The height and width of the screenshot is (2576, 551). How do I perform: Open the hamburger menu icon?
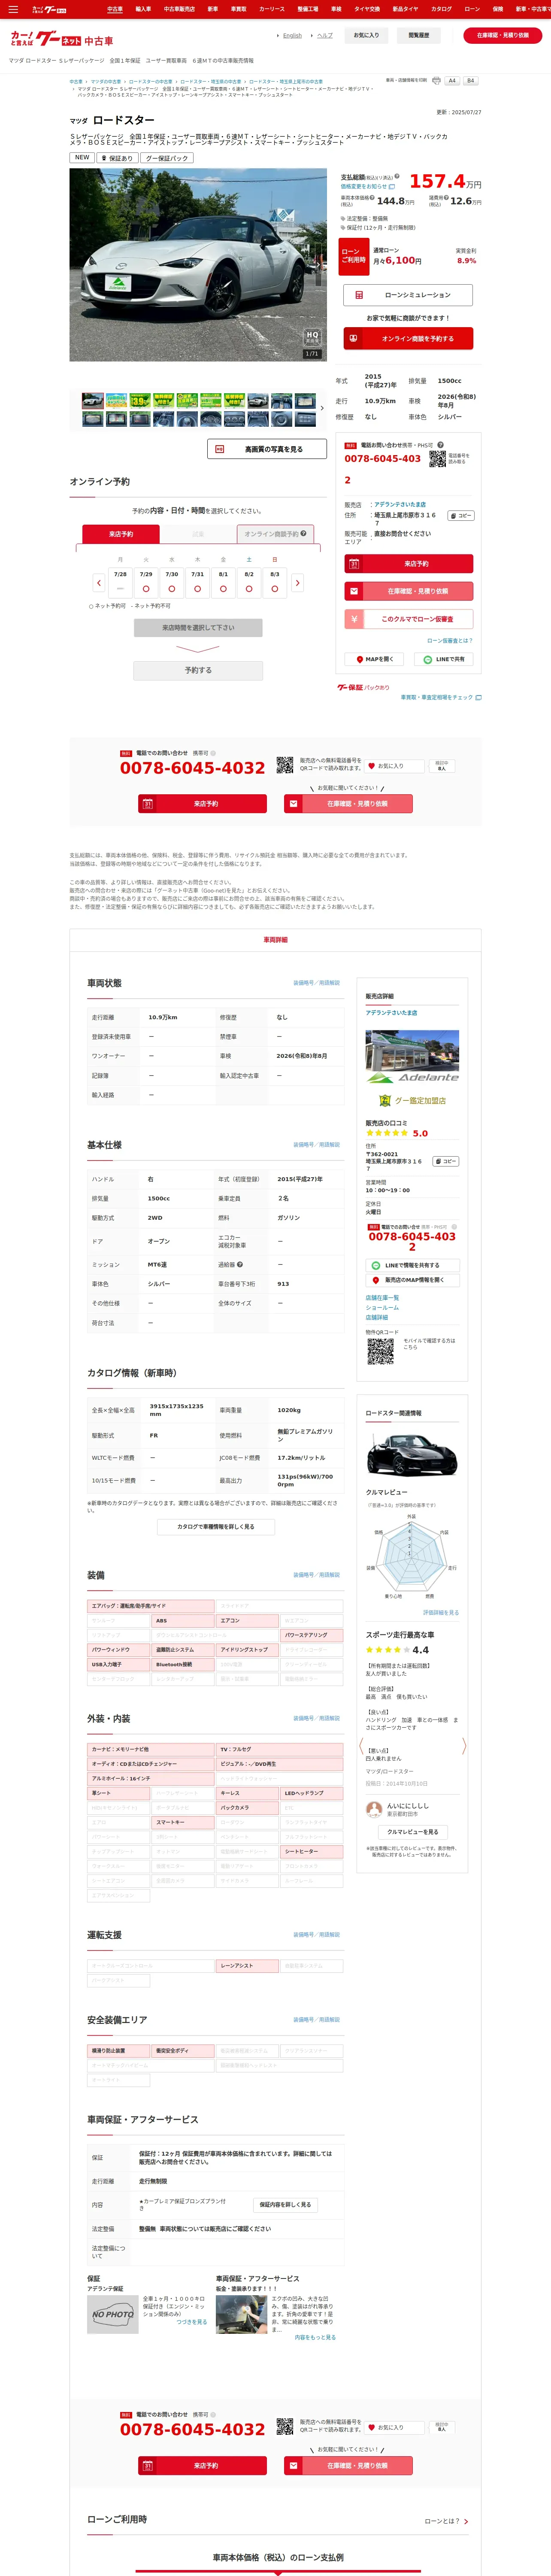pyautogui.click(x=13, y=9)
